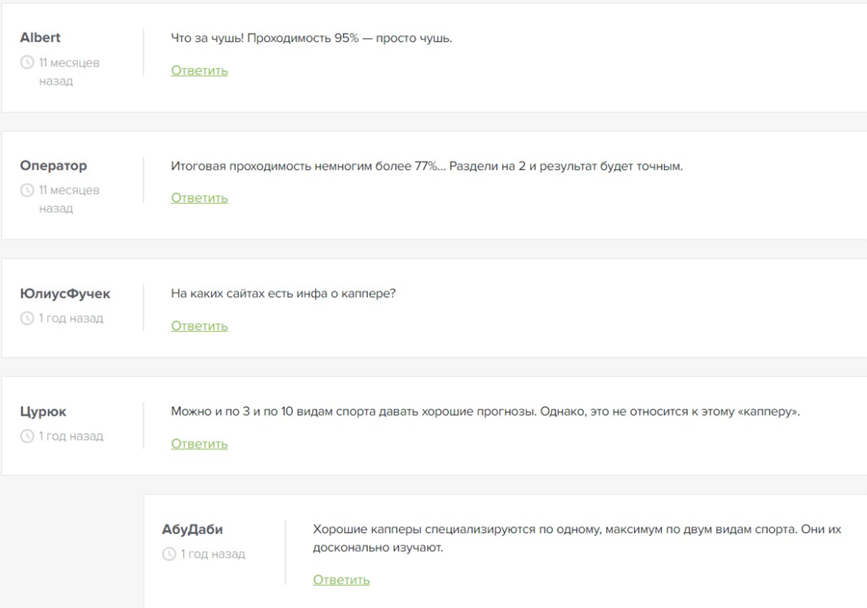The image size is (867, 608).
Task: Reply to ЮлиусФучек's question about capper
Action: click(199, 326)
